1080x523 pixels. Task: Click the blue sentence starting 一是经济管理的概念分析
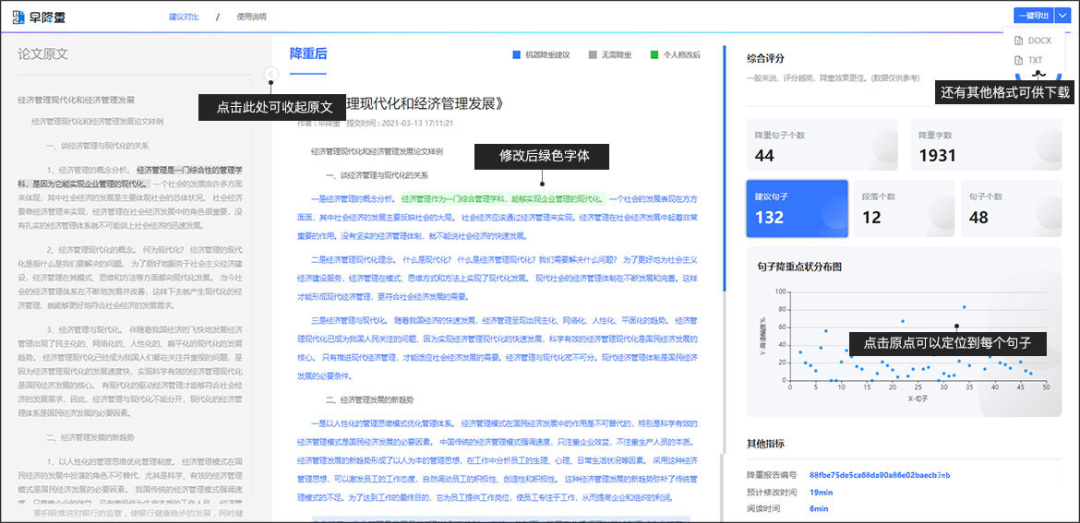(353, 198)
